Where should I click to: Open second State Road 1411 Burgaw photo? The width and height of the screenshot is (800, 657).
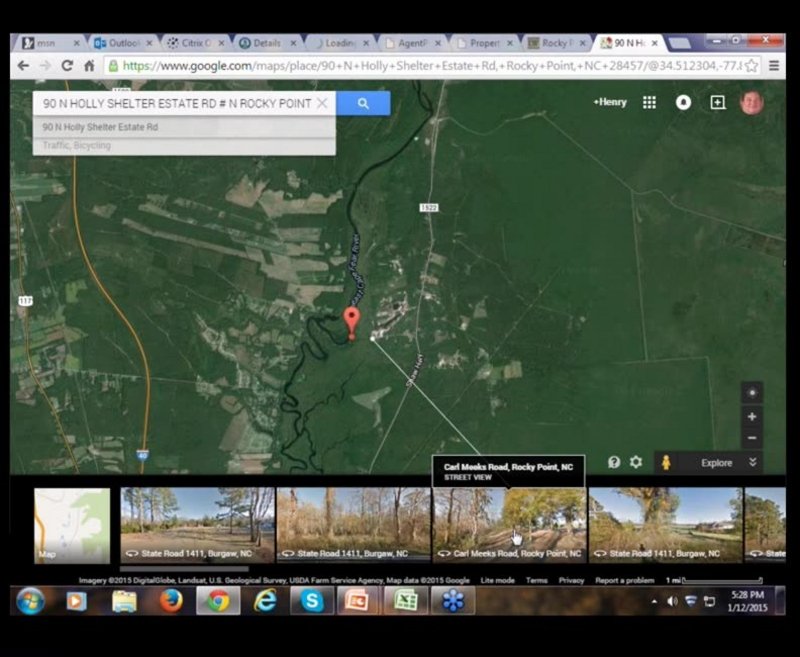pos(353,525)
